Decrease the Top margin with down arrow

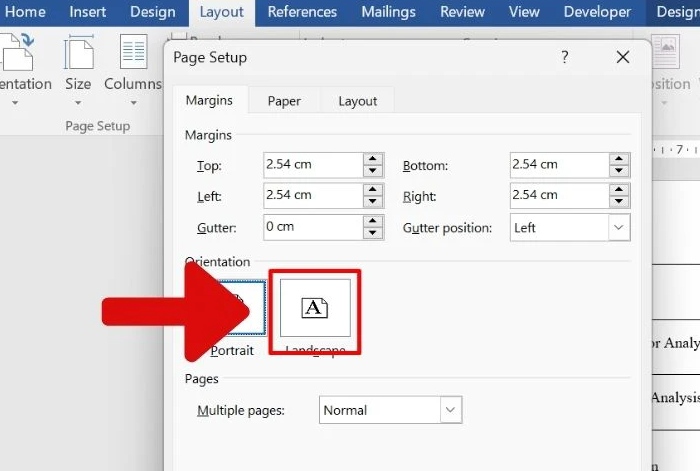[x=373, y=171]
